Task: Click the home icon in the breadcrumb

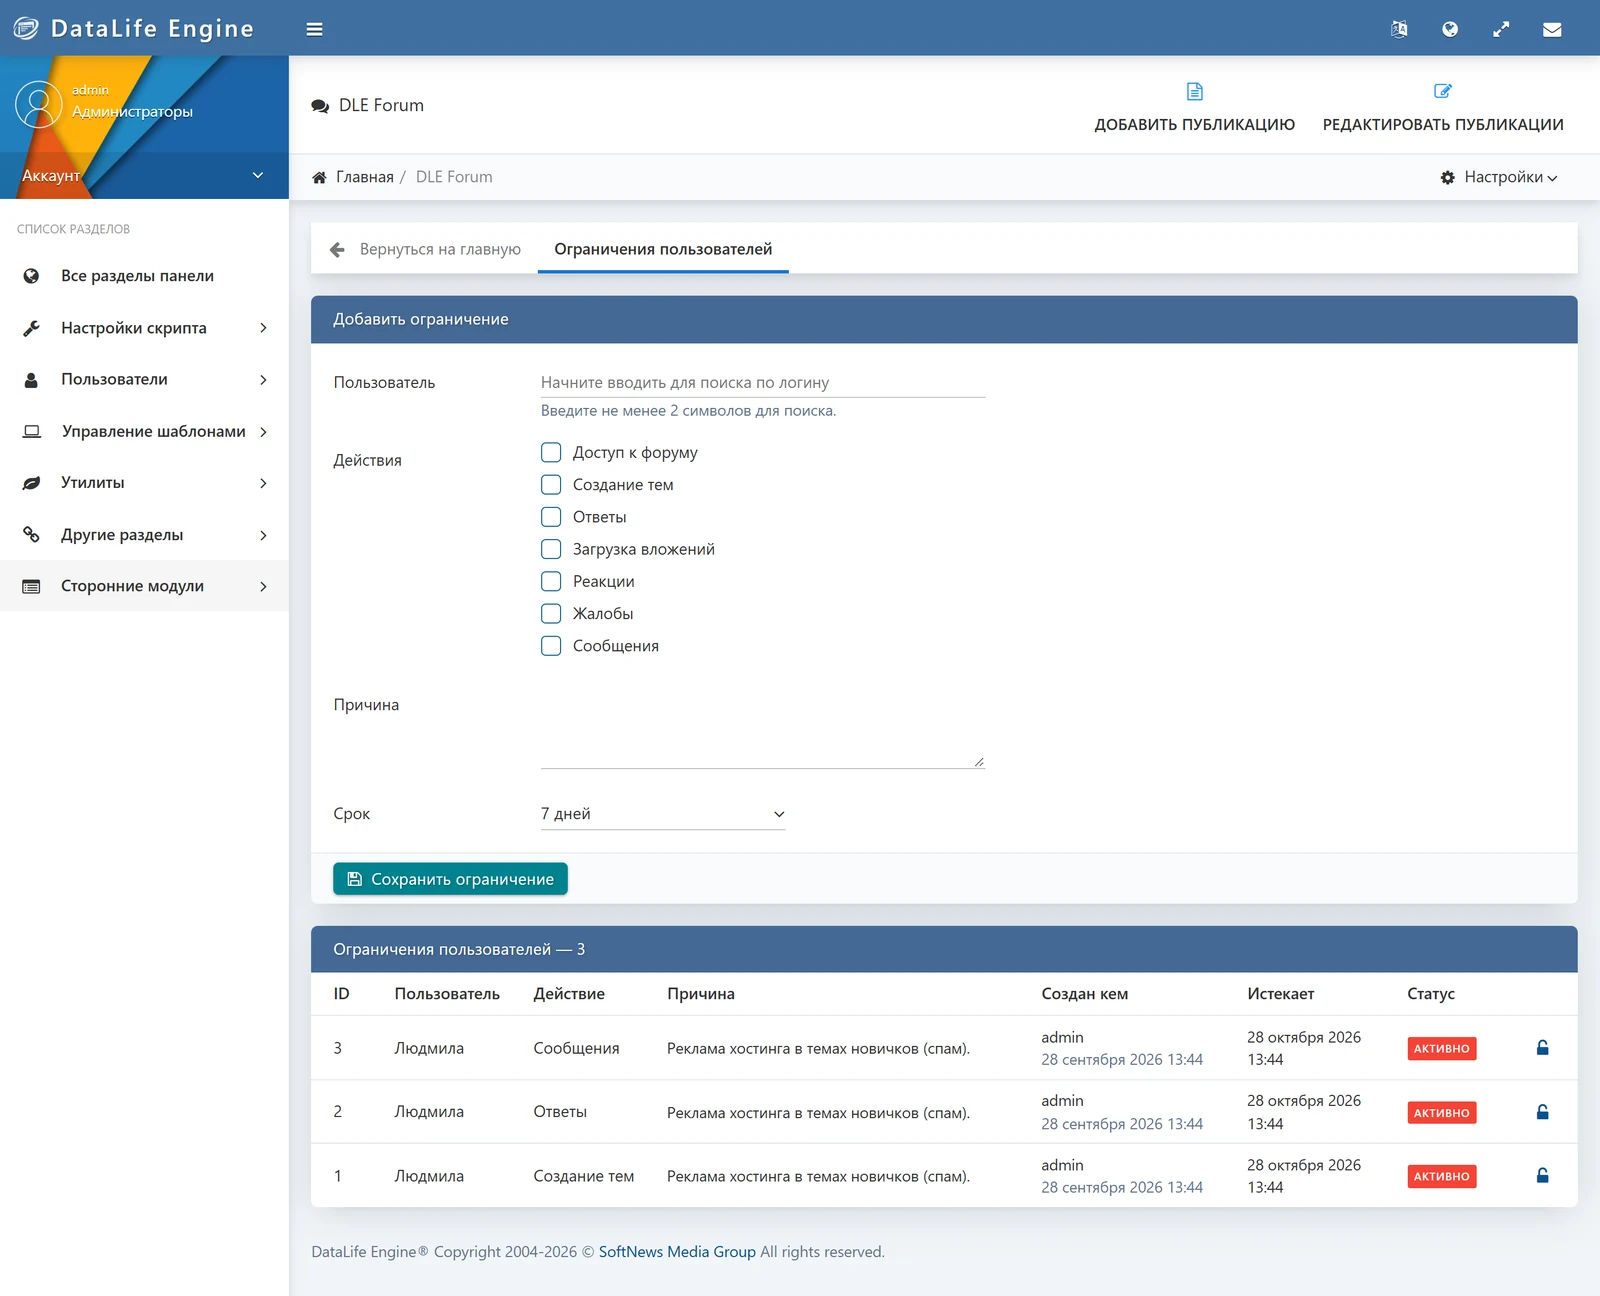Action: click(319, 177)
